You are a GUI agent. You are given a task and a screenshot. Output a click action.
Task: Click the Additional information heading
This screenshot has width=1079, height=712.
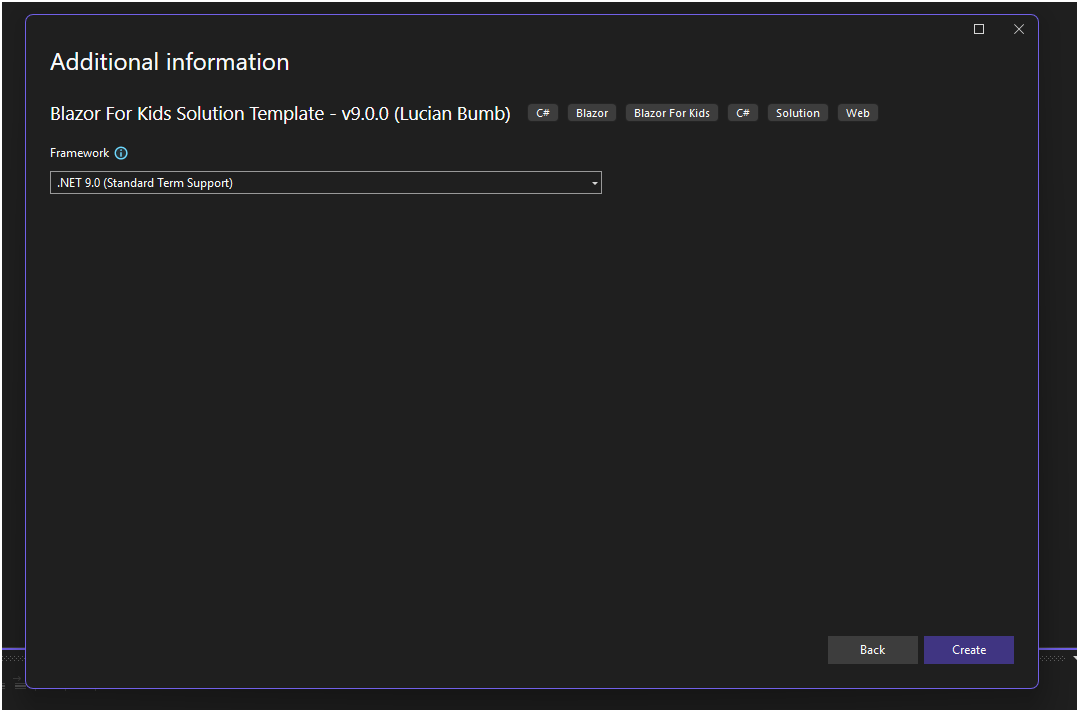tap(169, 62)
